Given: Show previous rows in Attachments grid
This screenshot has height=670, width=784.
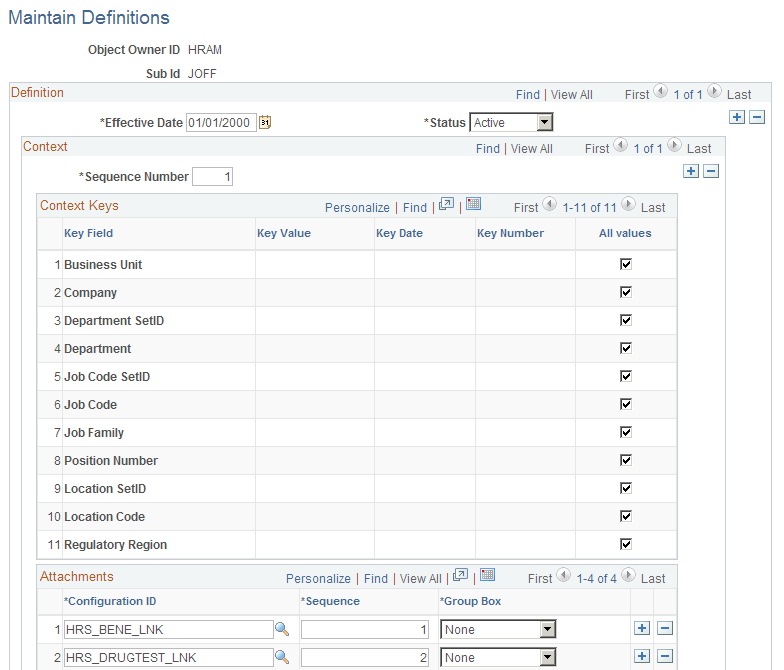Looking at the screenshot, I should pyautogui.click(x=564, y=576).
